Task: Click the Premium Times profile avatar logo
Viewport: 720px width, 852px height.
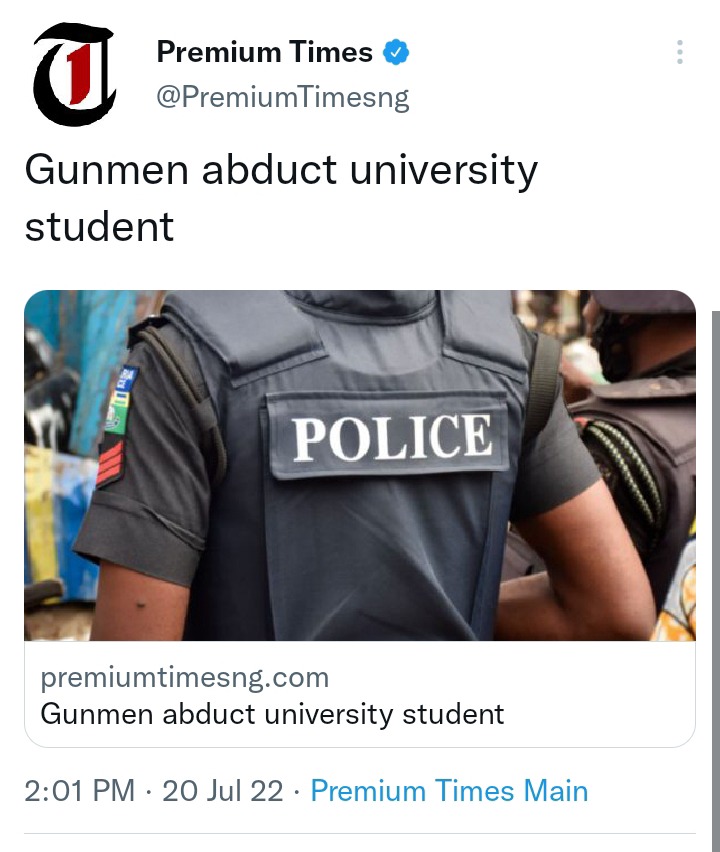Action: pos(74,74)
